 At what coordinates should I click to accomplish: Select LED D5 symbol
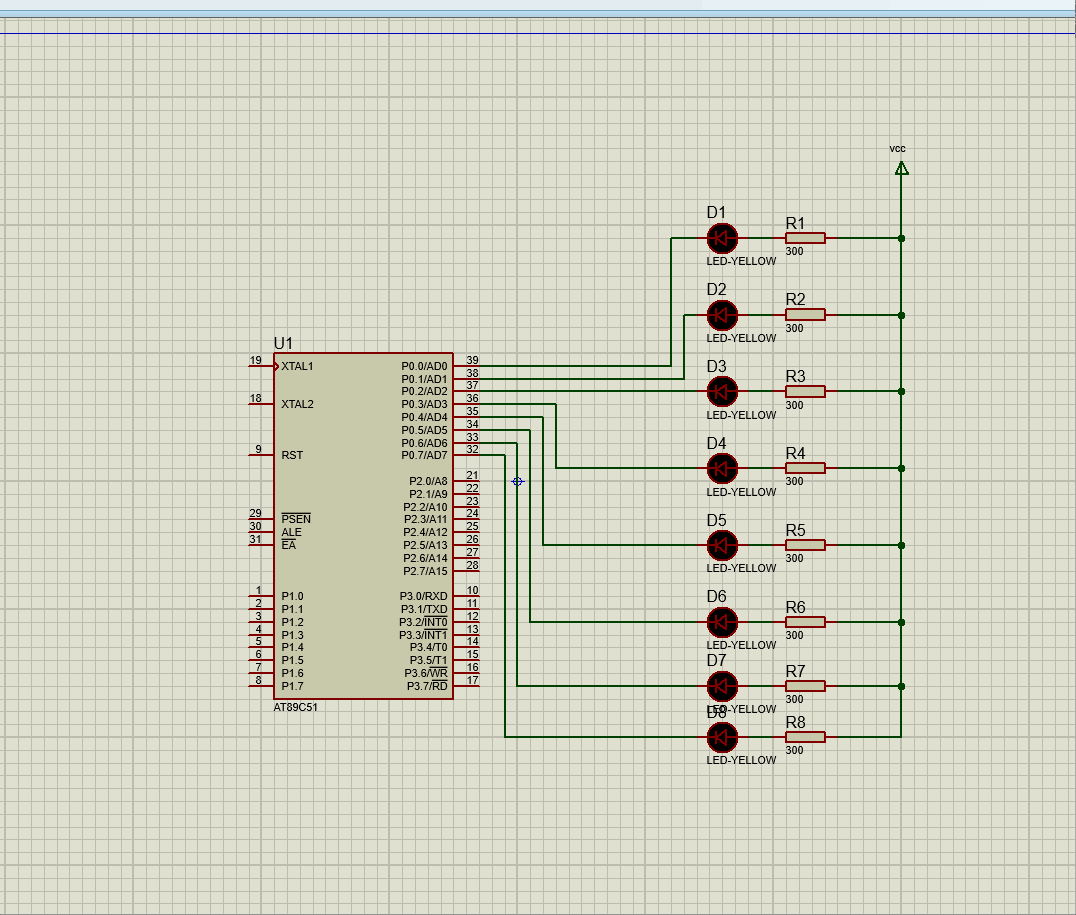tap(722, 546)
